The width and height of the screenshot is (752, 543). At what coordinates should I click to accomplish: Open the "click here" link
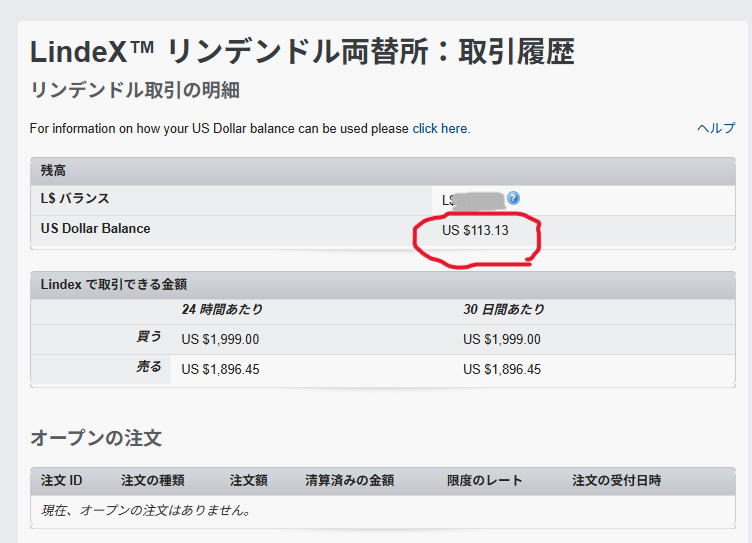(x=440, y=129)
